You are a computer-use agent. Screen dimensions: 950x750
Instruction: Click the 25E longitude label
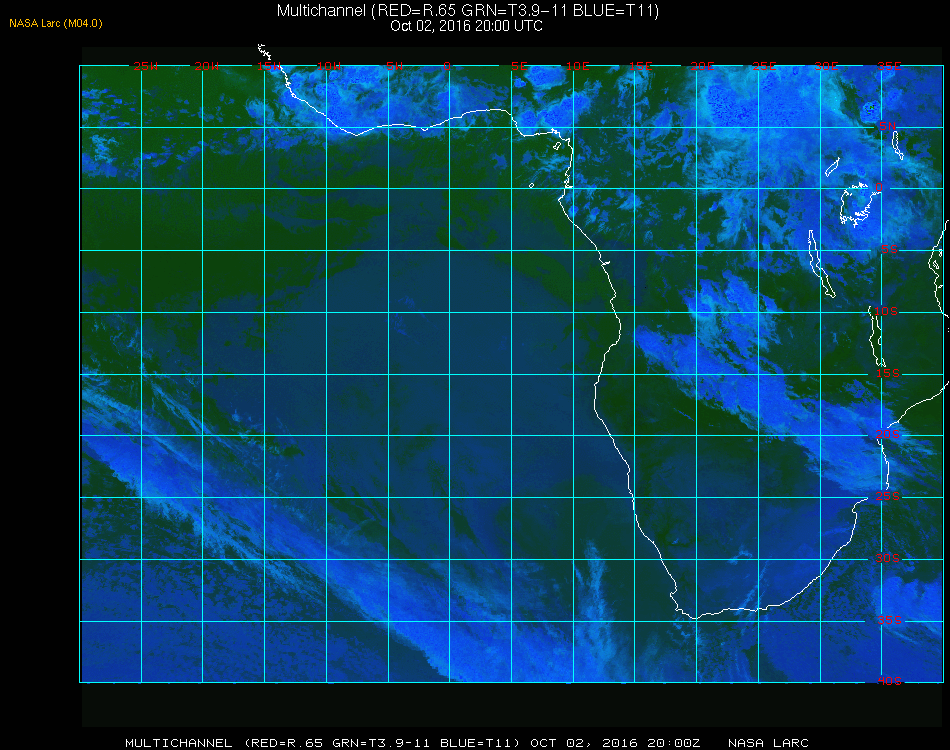764,66
